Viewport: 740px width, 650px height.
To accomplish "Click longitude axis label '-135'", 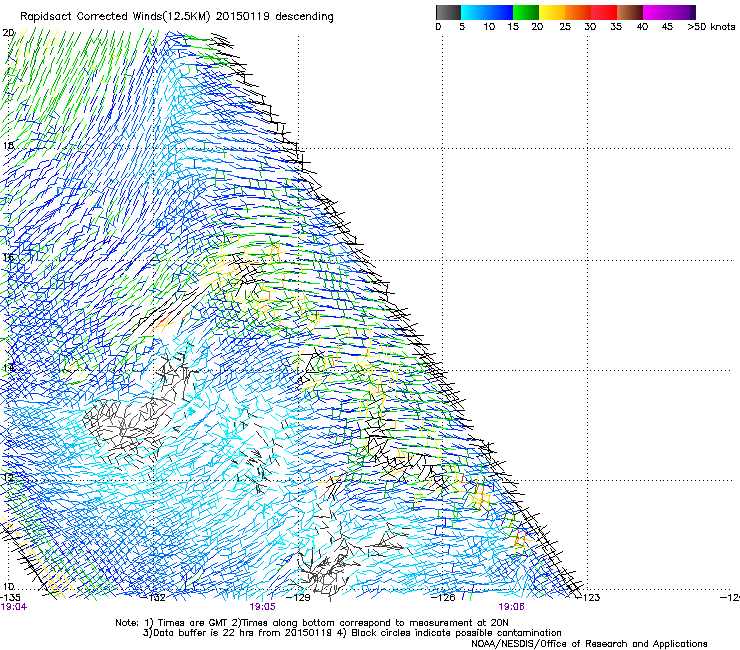I will [10, 597].
